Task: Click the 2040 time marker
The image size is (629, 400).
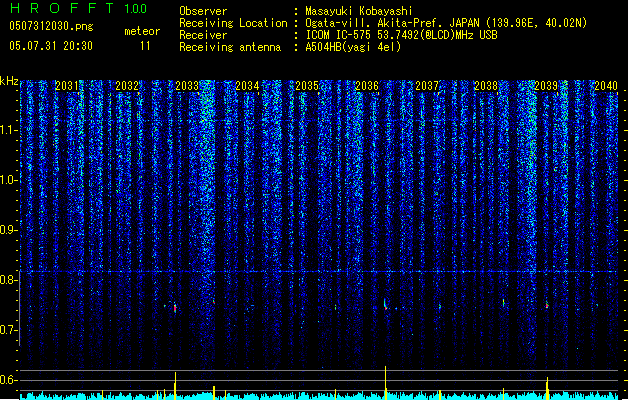Action: tap(606, 86)
